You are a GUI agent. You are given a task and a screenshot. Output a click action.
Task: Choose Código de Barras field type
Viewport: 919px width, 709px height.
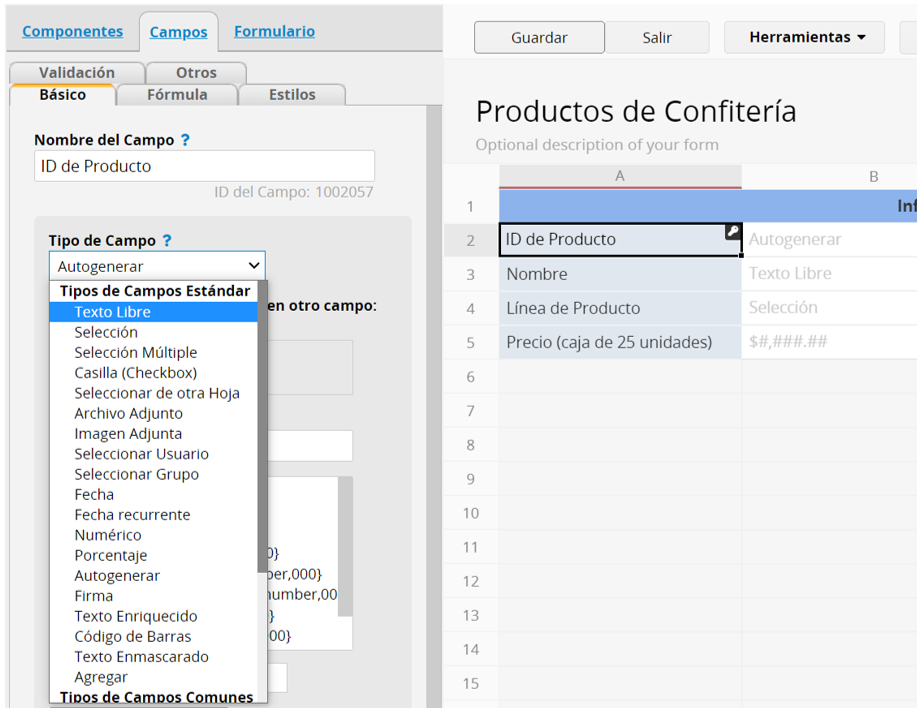[x=132, y=636]
